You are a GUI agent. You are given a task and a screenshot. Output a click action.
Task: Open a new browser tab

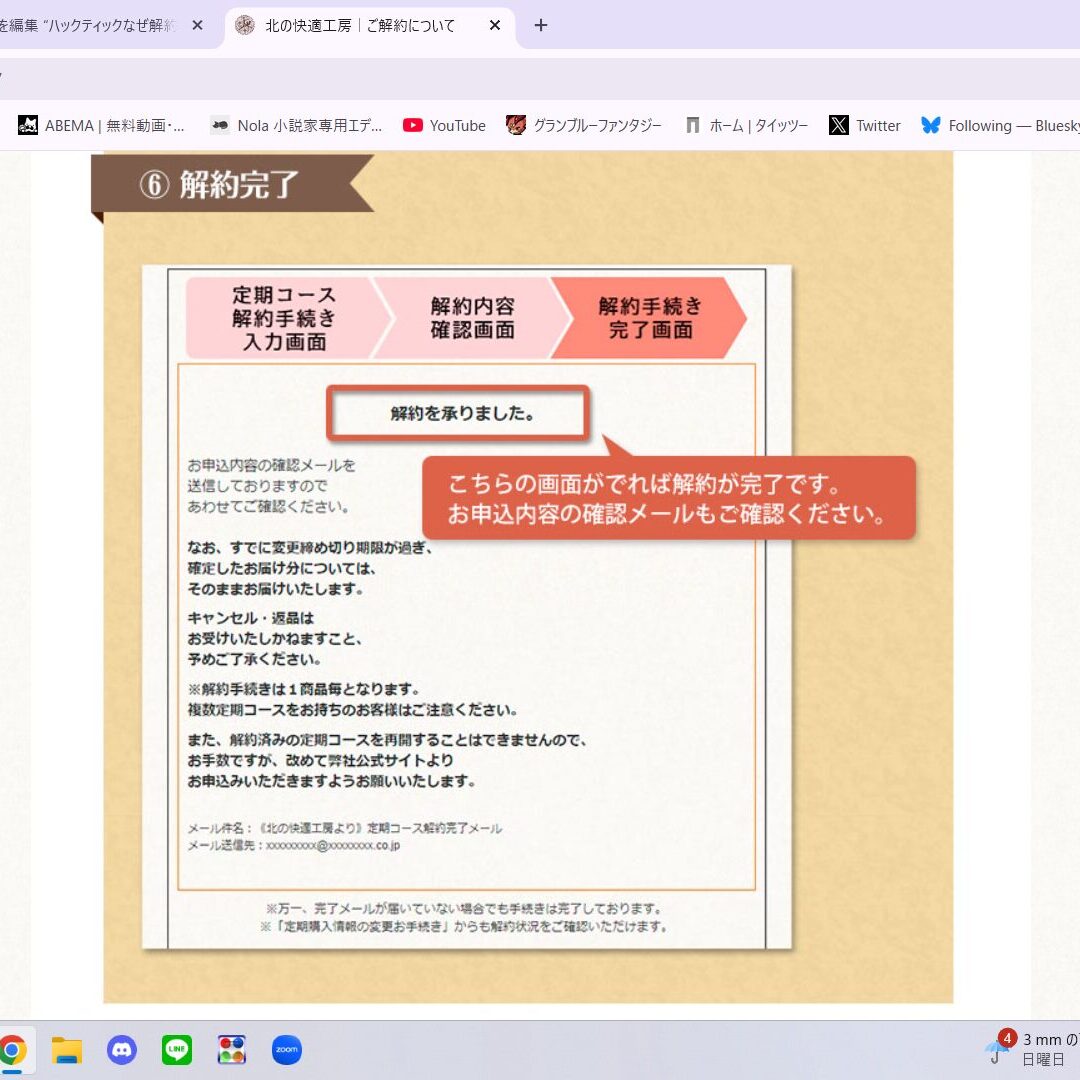[541, 25]
